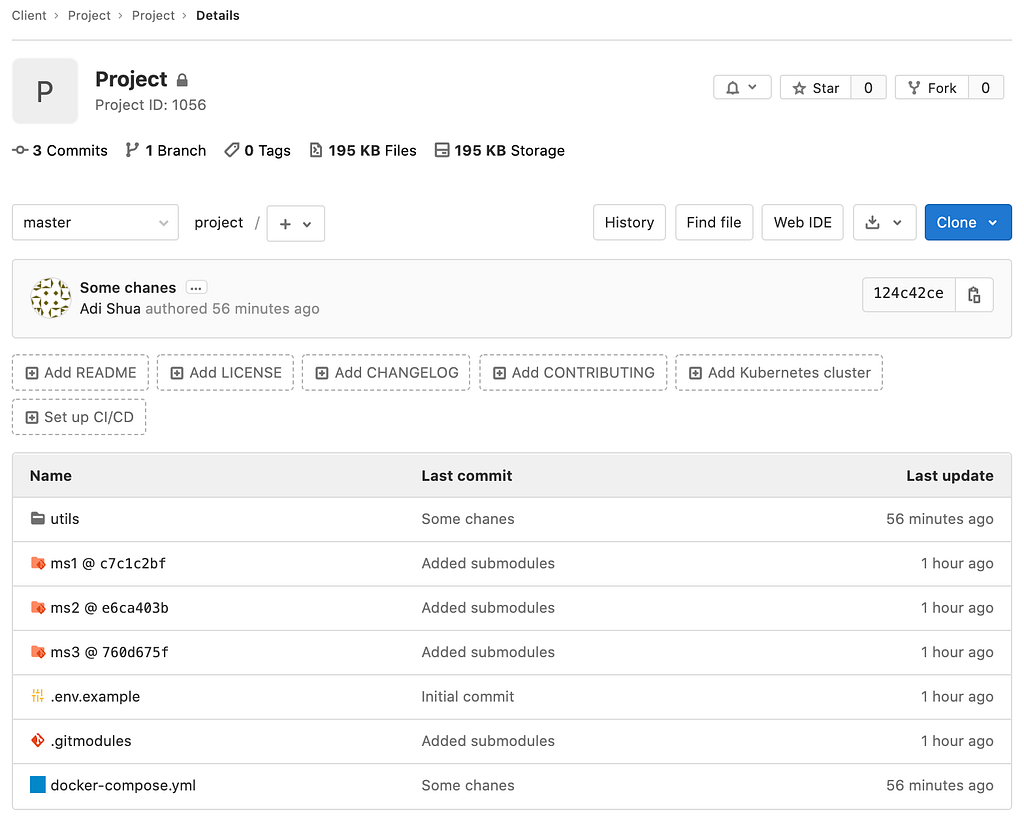Open the download source code menu
This screenshot has width=1024, height=822.
pyautogui.click(x=884, y=223)
